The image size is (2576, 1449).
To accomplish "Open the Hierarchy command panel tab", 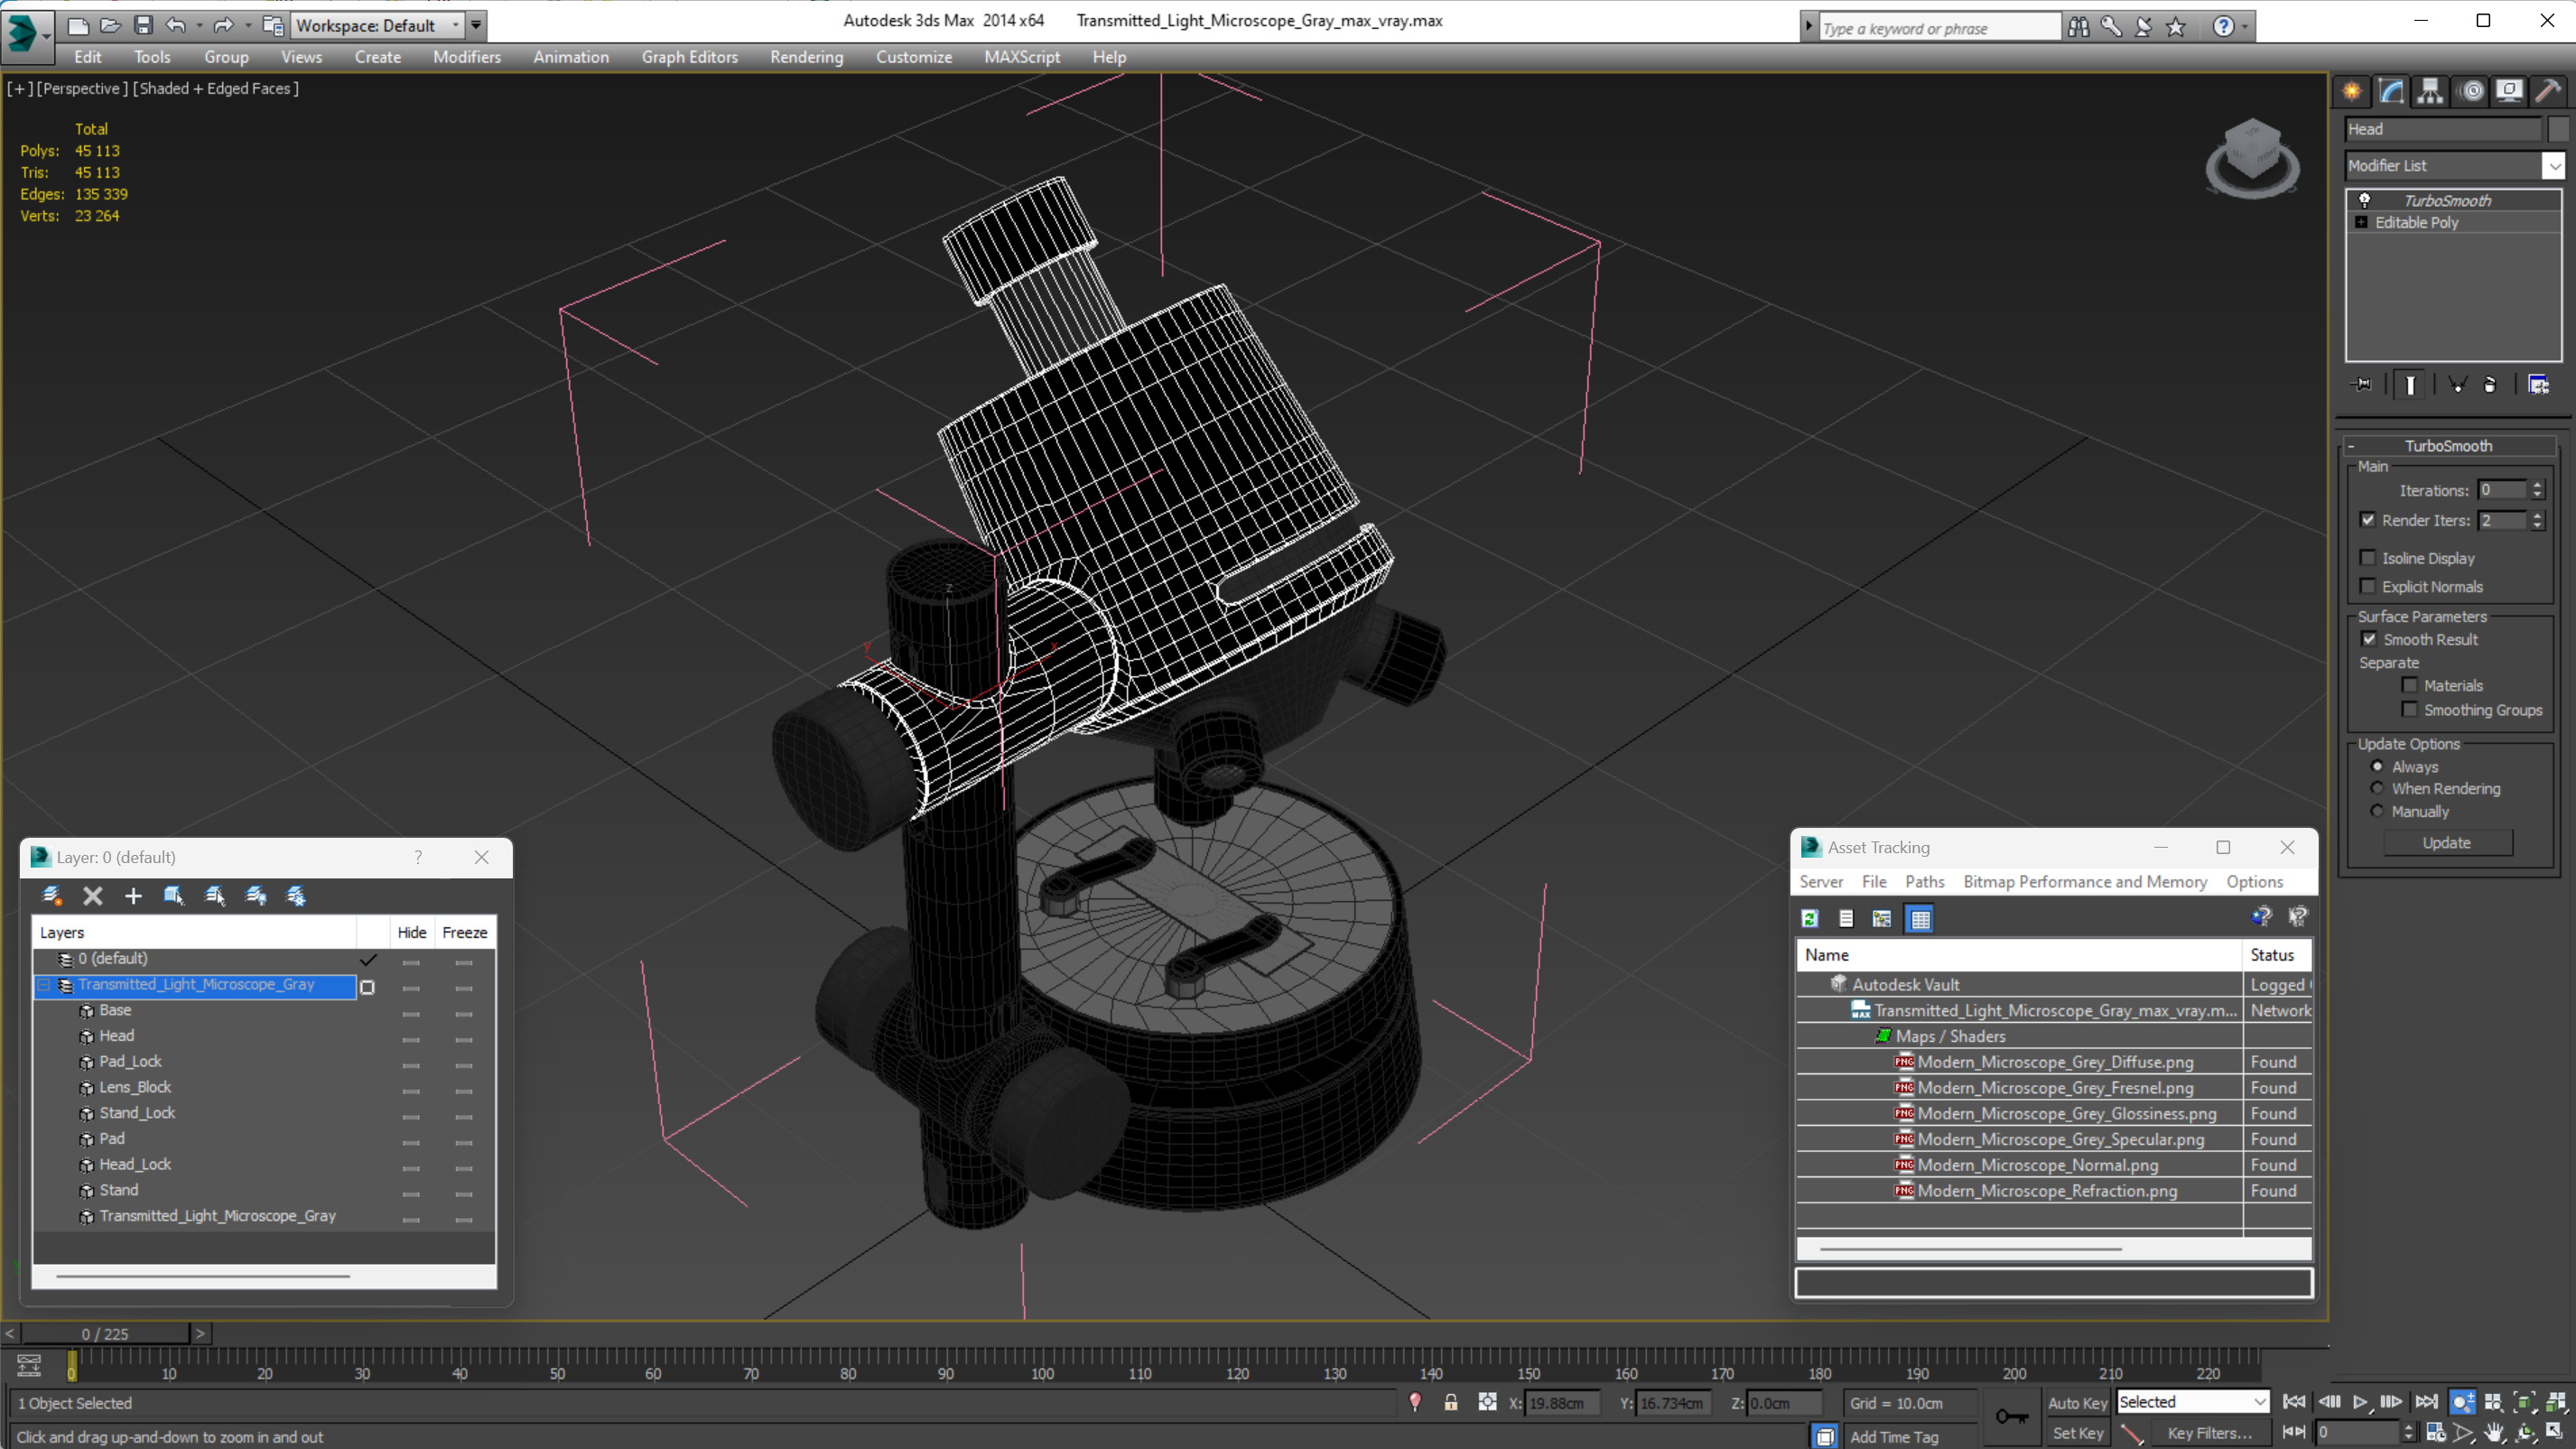I will click(x=2430, y=91).
